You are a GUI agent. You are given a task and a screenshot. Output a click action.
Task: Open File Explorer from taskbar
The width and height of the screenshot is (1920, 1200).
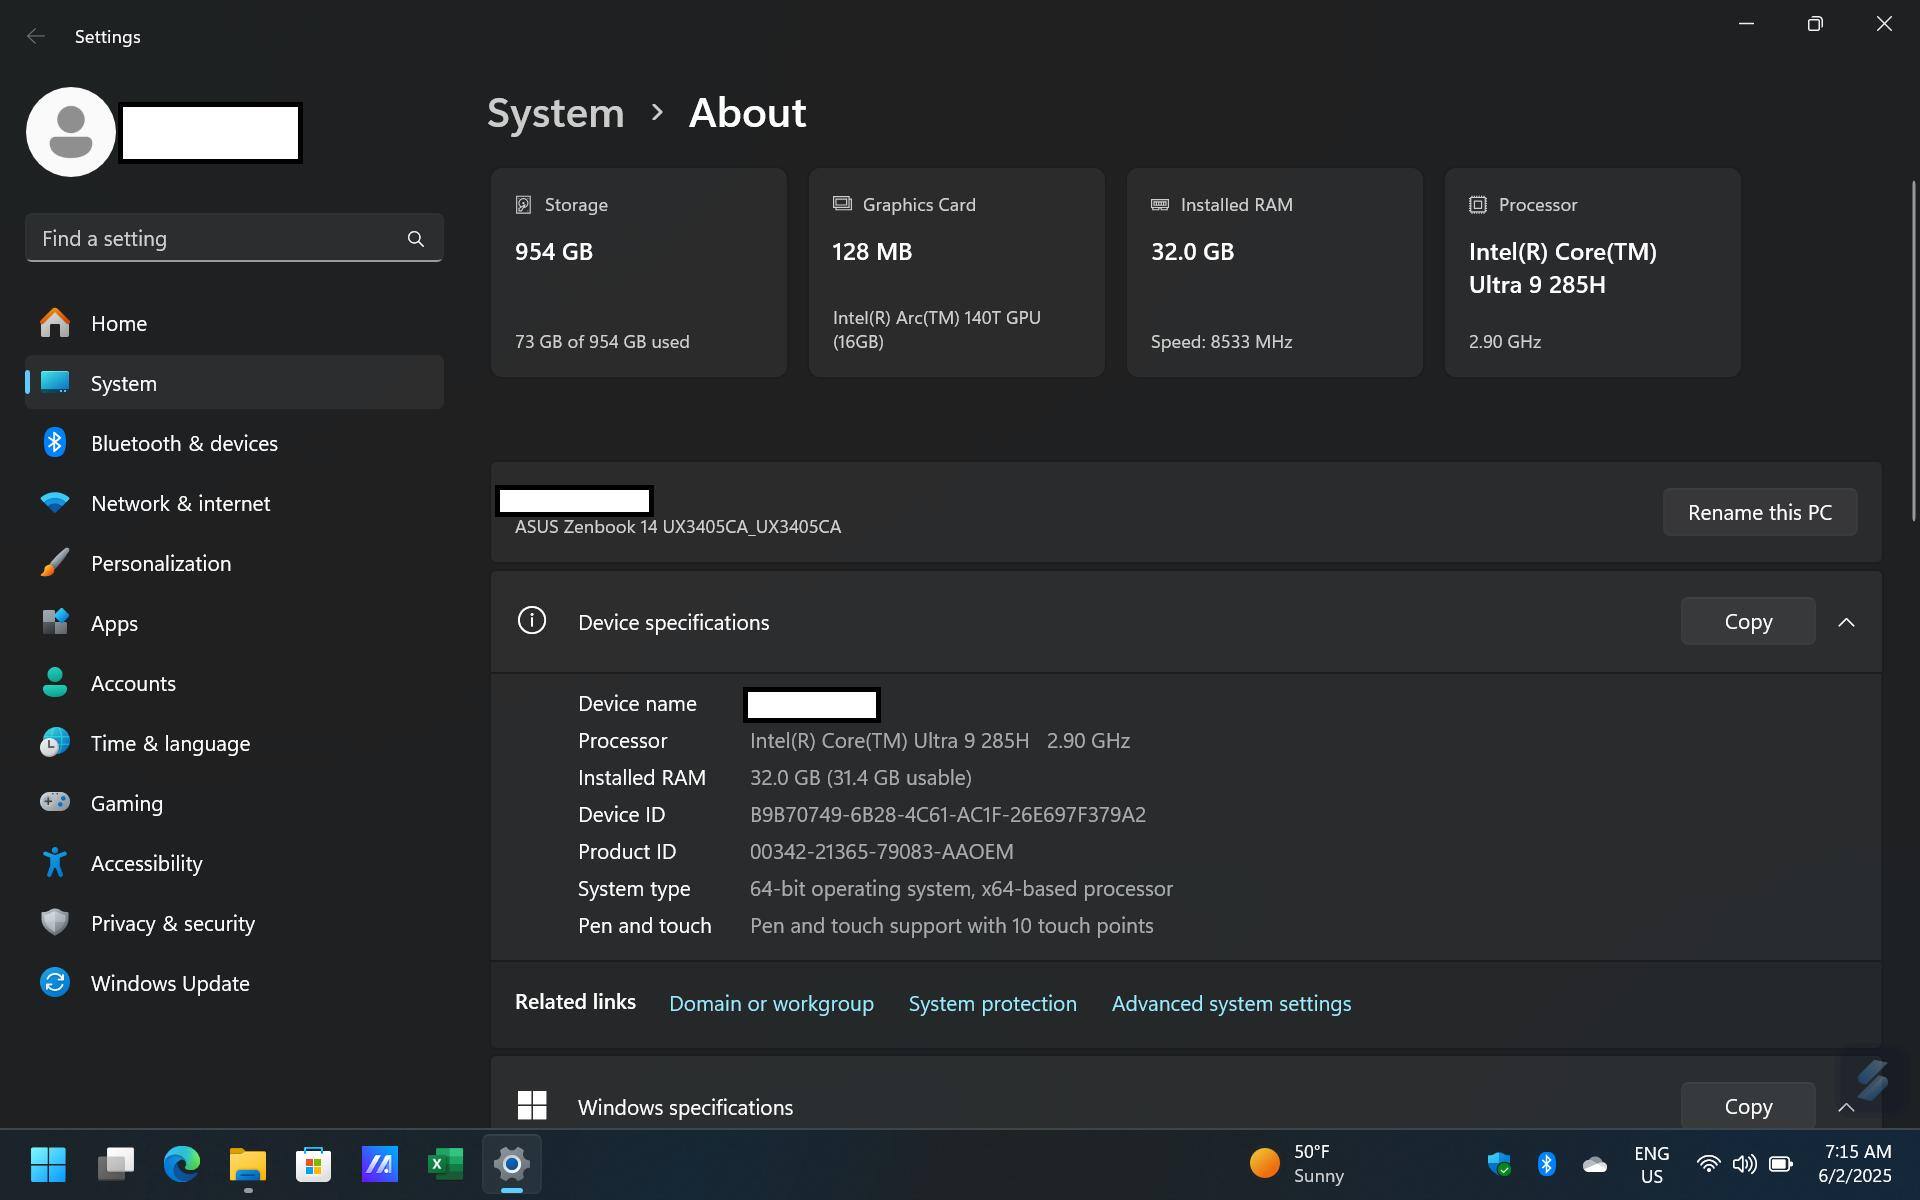247,1164
